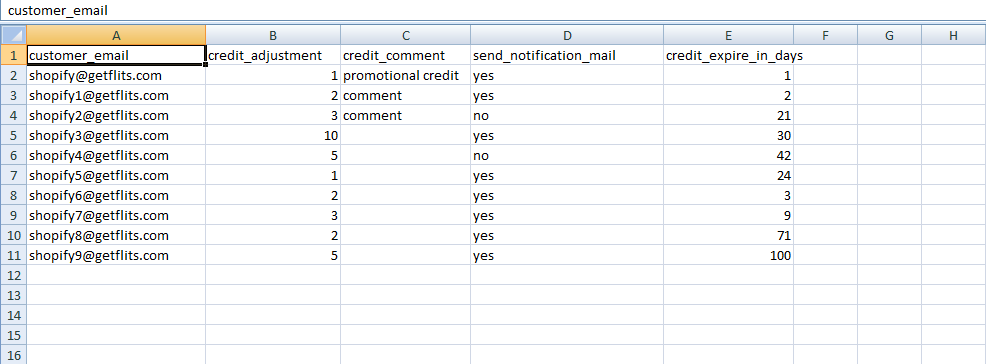Select the credit_expire_in_days header cell
This screenshot has height=364, width=986.
point(728,55)
